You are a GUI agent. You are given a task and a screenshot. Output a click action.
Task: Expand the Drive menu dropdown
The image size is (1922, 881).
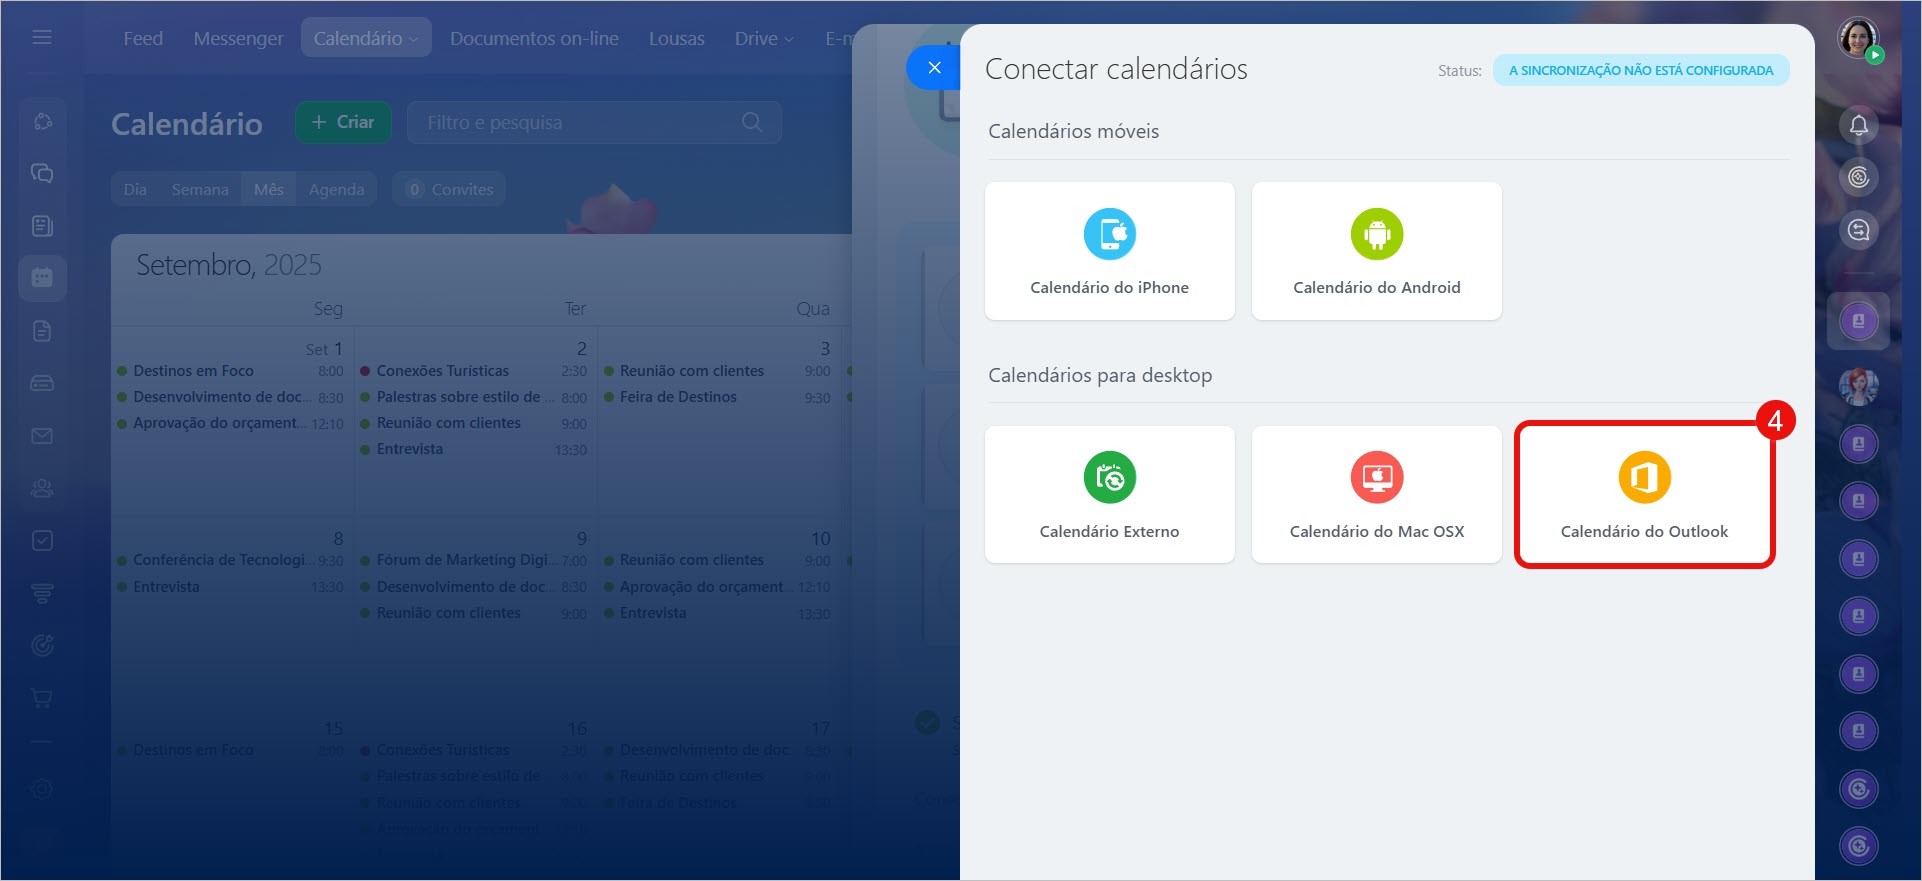tap(764, 38)
